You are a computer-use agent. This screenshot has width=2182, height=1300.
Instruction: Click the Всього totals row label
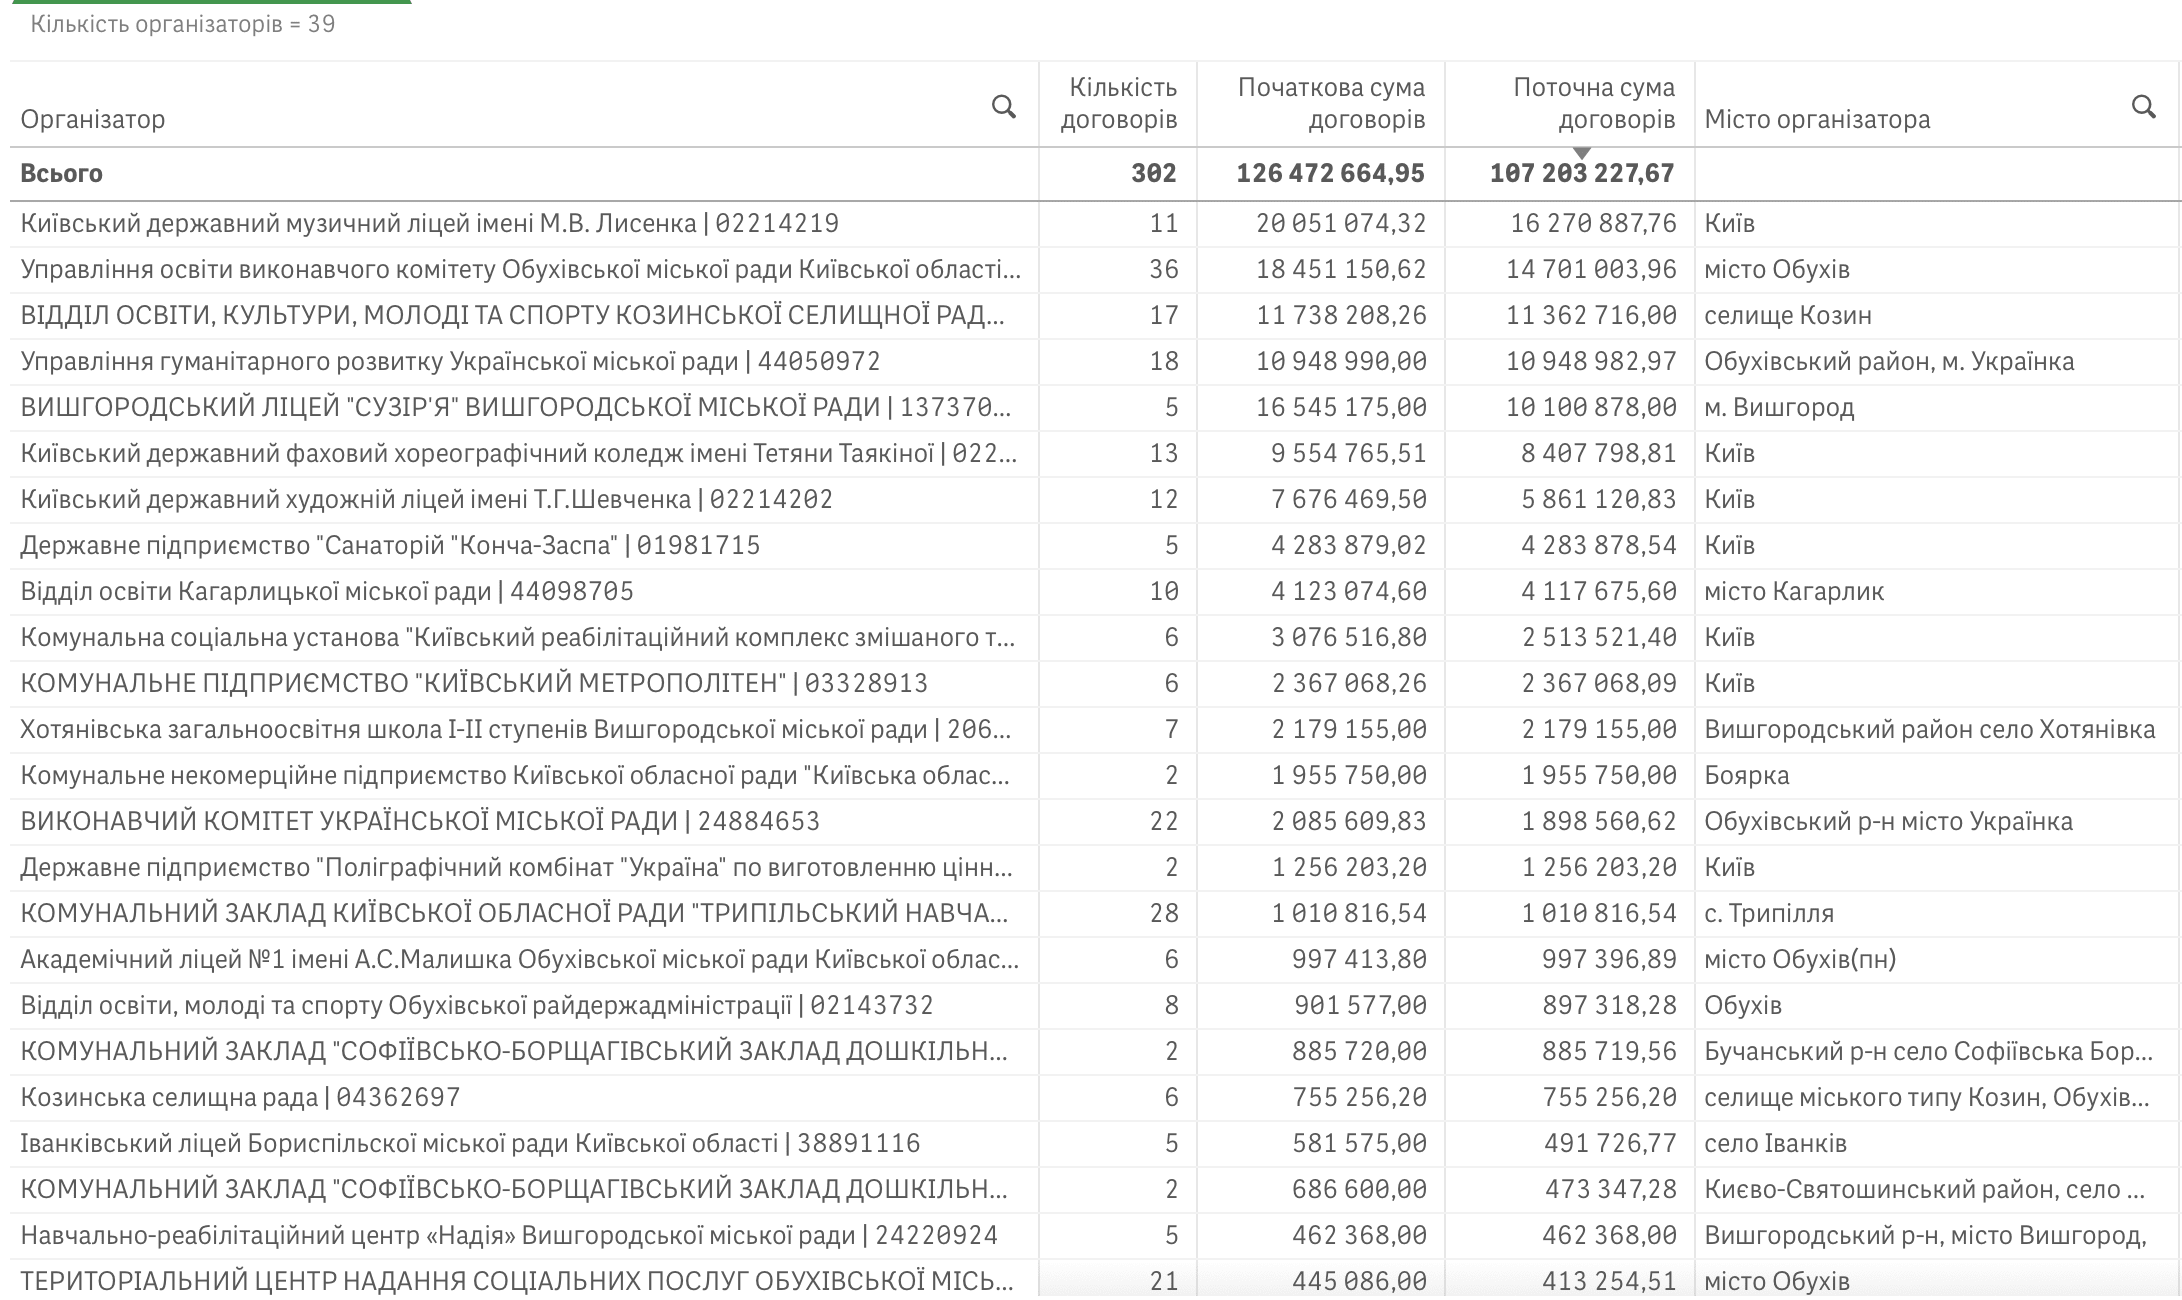point(62,173)
